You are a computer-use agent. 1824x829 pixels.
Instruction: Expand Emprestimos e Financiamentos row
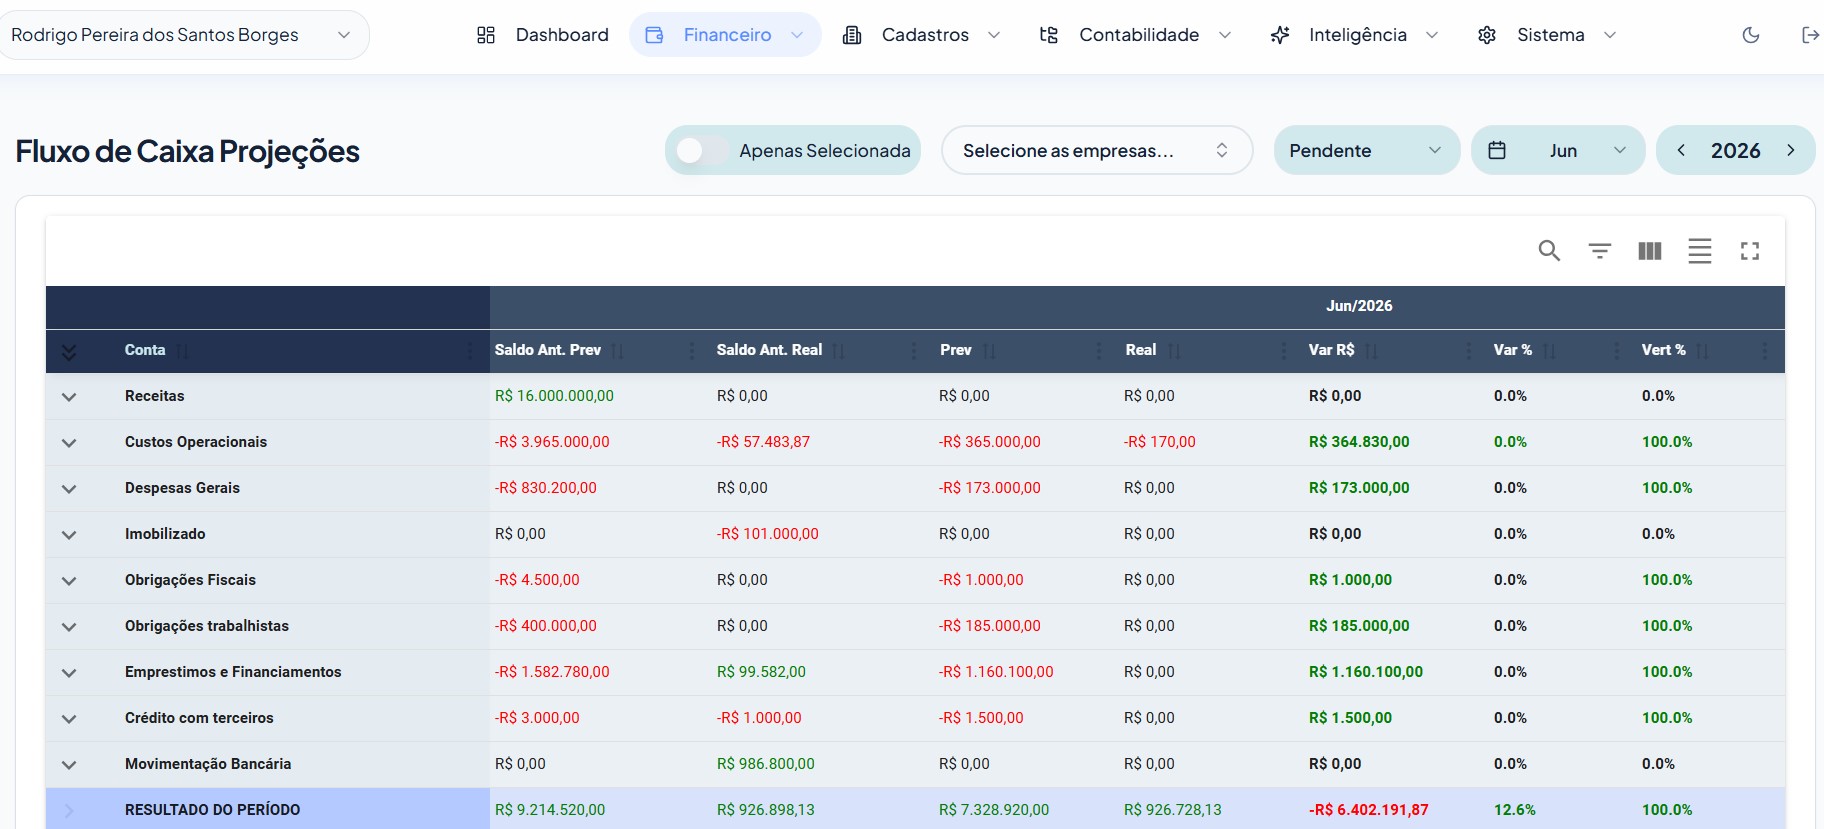(69, 673)
